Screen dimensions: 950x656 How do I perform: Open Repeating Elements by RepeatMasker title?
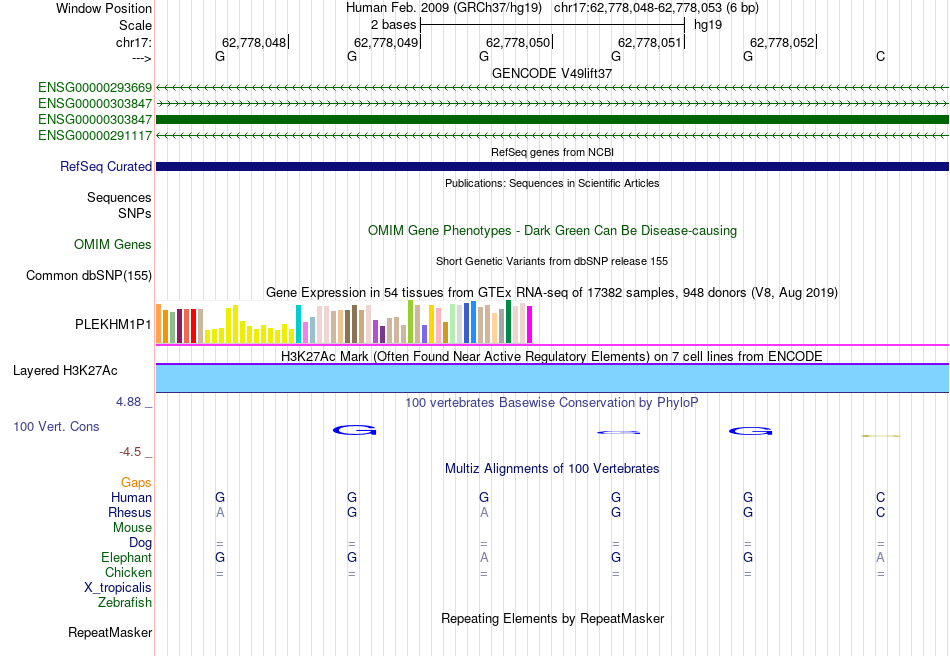(552, 618)
